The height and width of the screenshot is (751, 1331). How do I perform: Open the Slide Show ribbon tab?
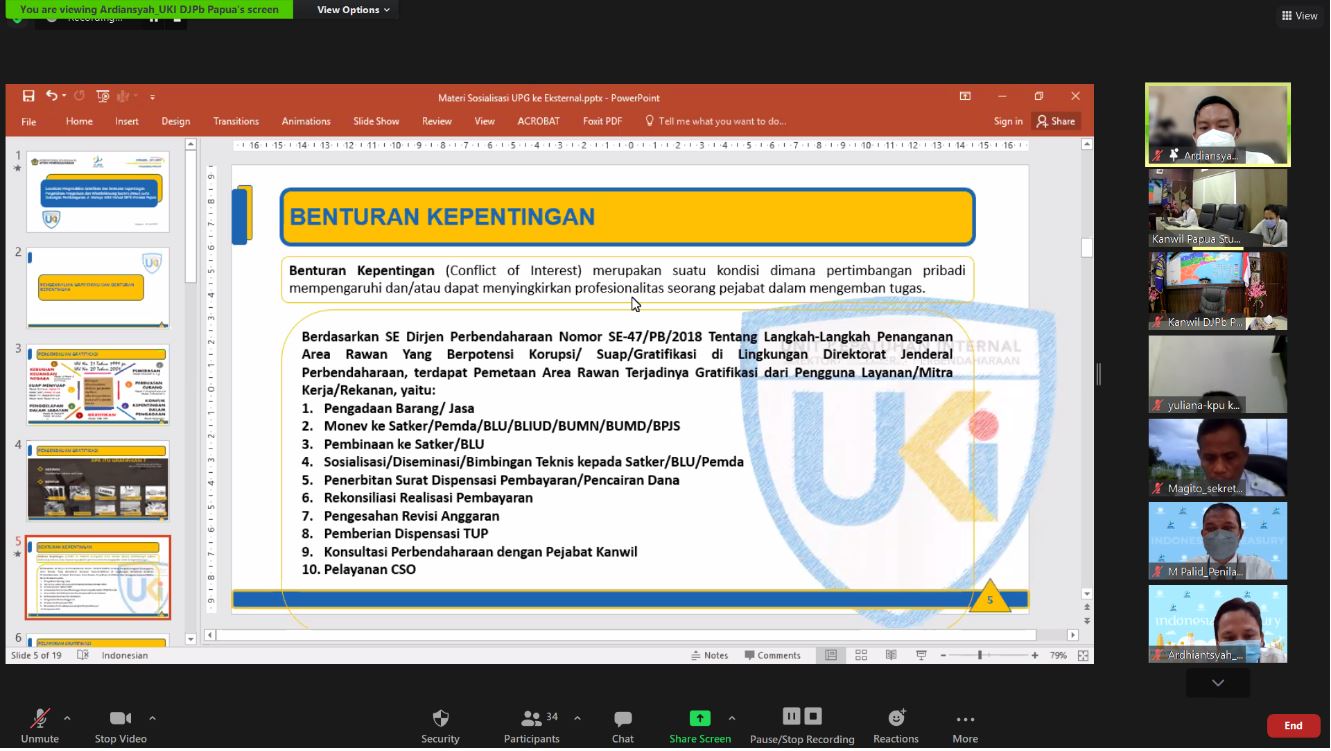376,122
